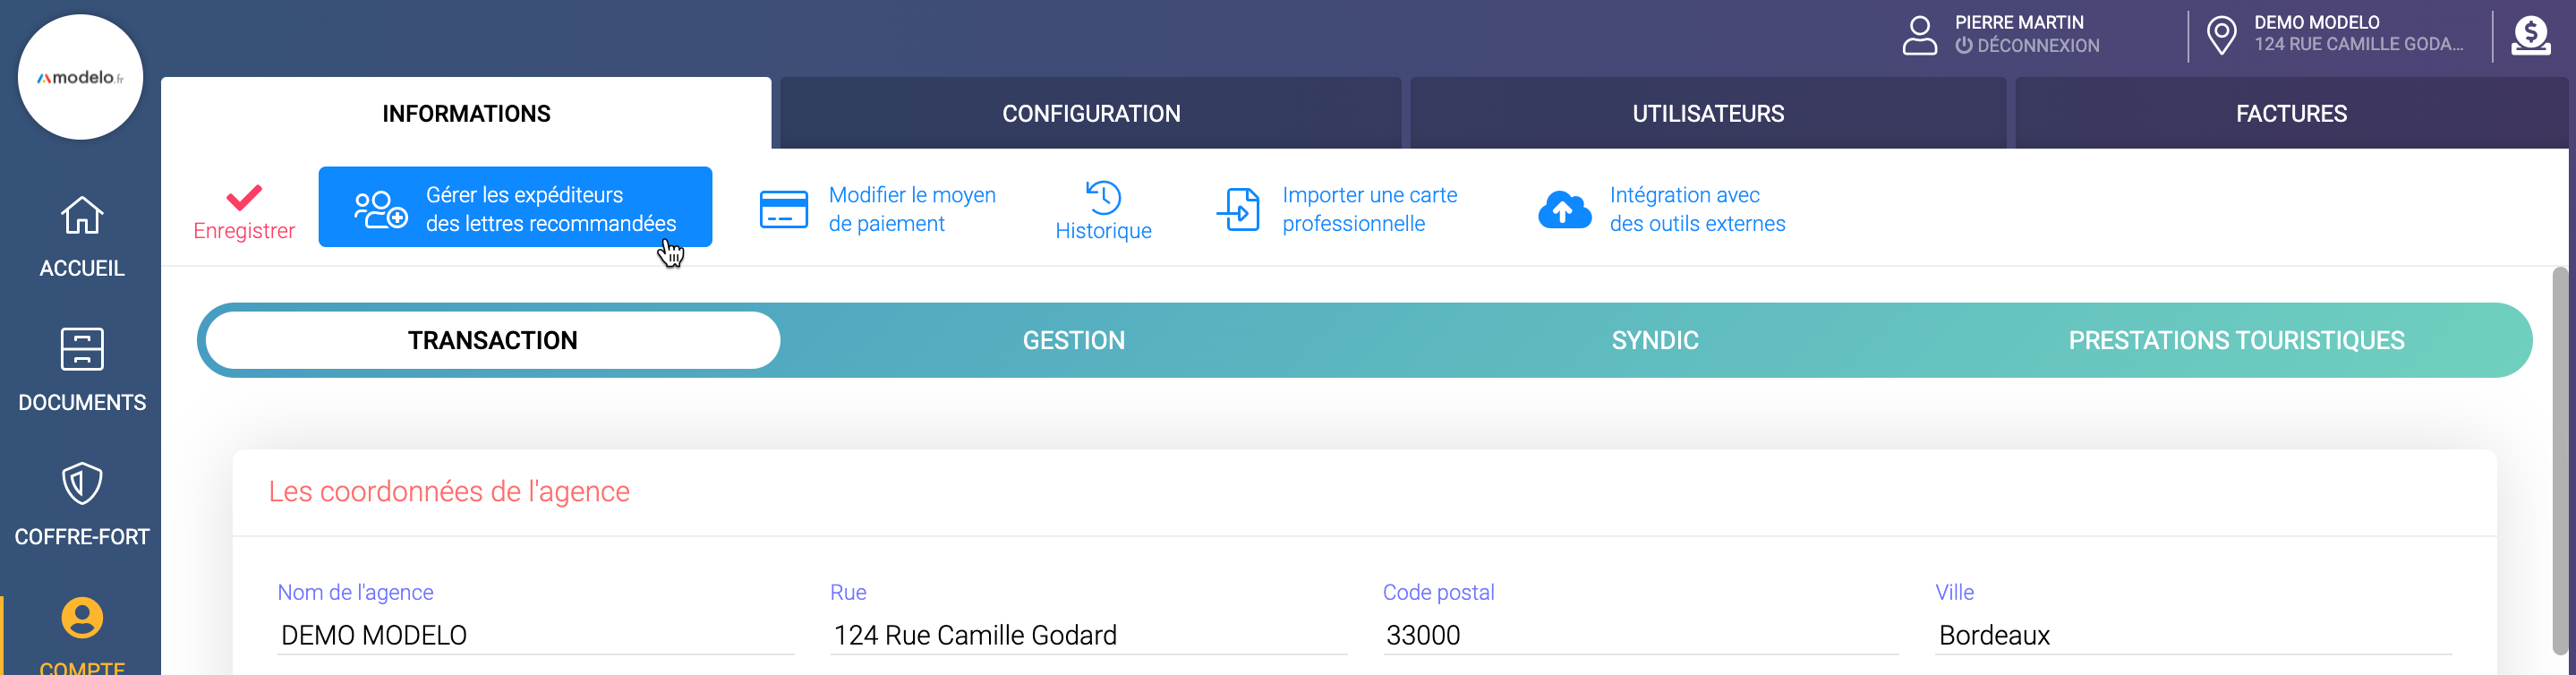Click Gérer les expéditeurs des lettres recommandées
The image size is (2576, 675).
pos(515,208)
